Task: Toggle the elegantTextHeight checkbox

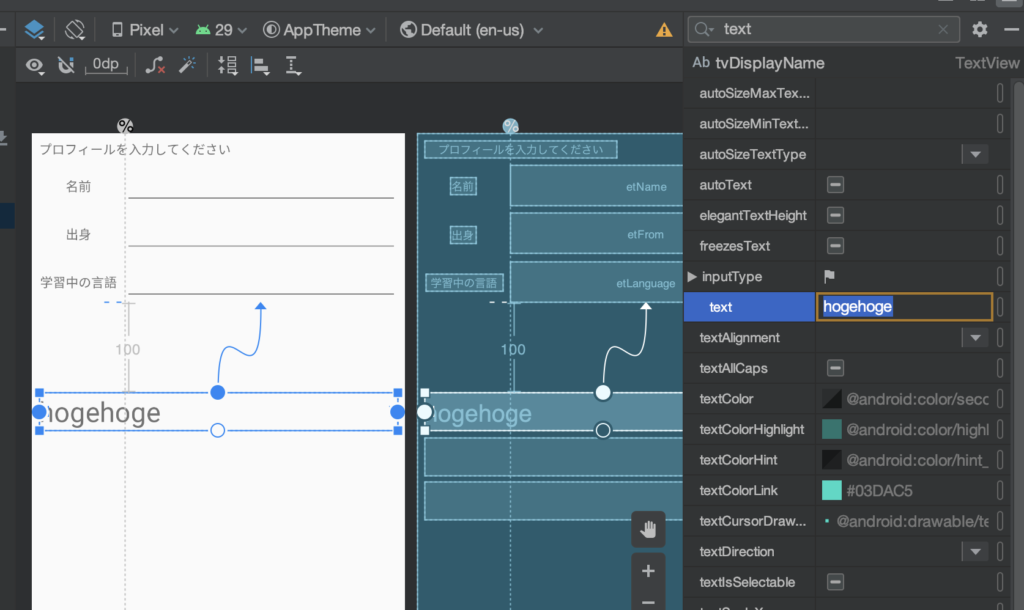Action: coord(835,216)
